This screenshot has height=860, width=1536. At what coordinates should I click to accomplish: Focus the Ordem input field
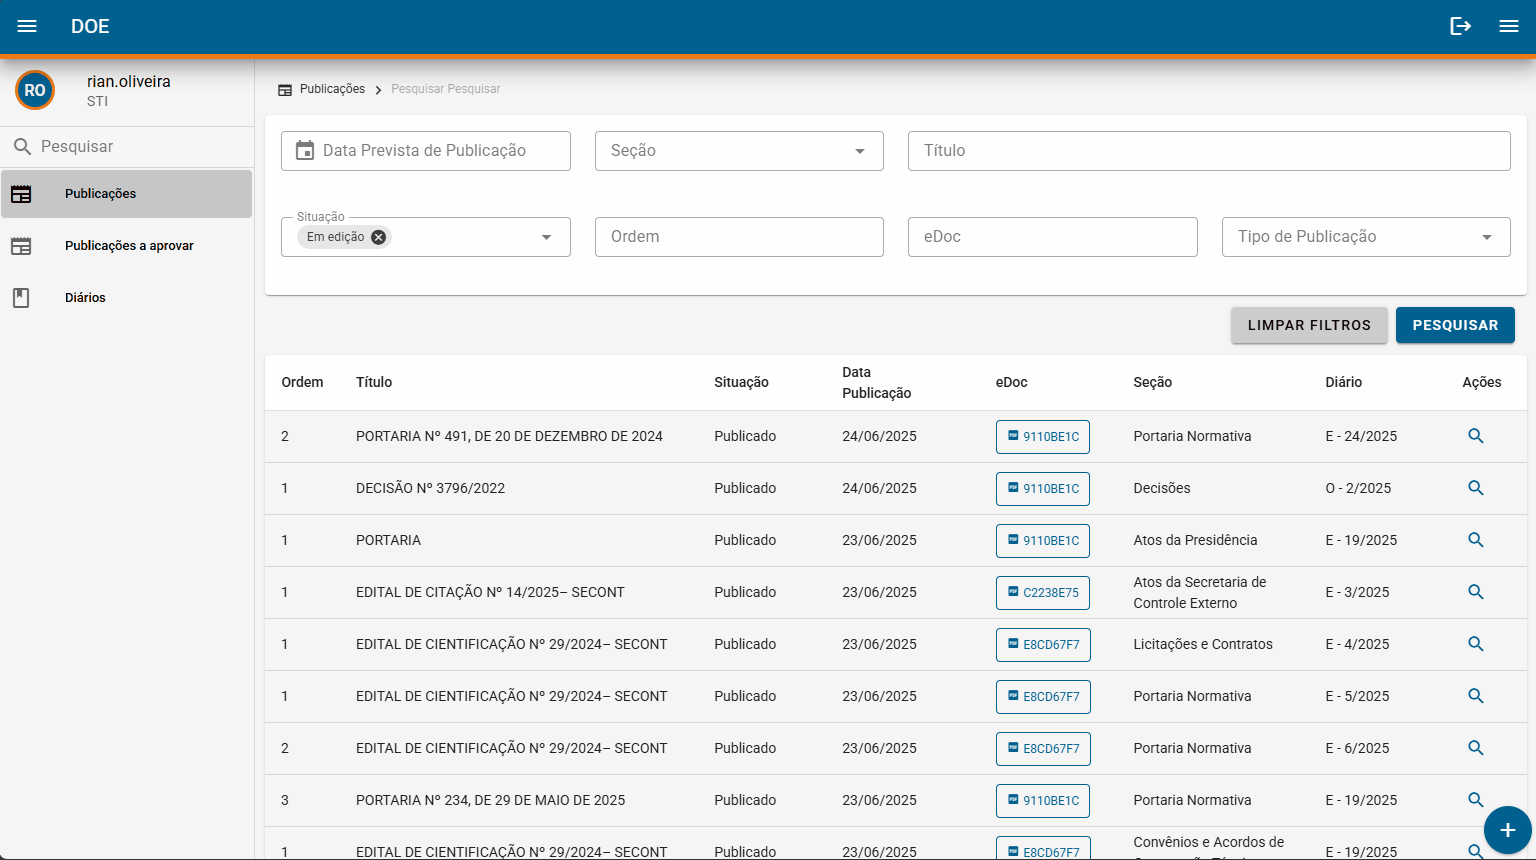pos(739,237)
